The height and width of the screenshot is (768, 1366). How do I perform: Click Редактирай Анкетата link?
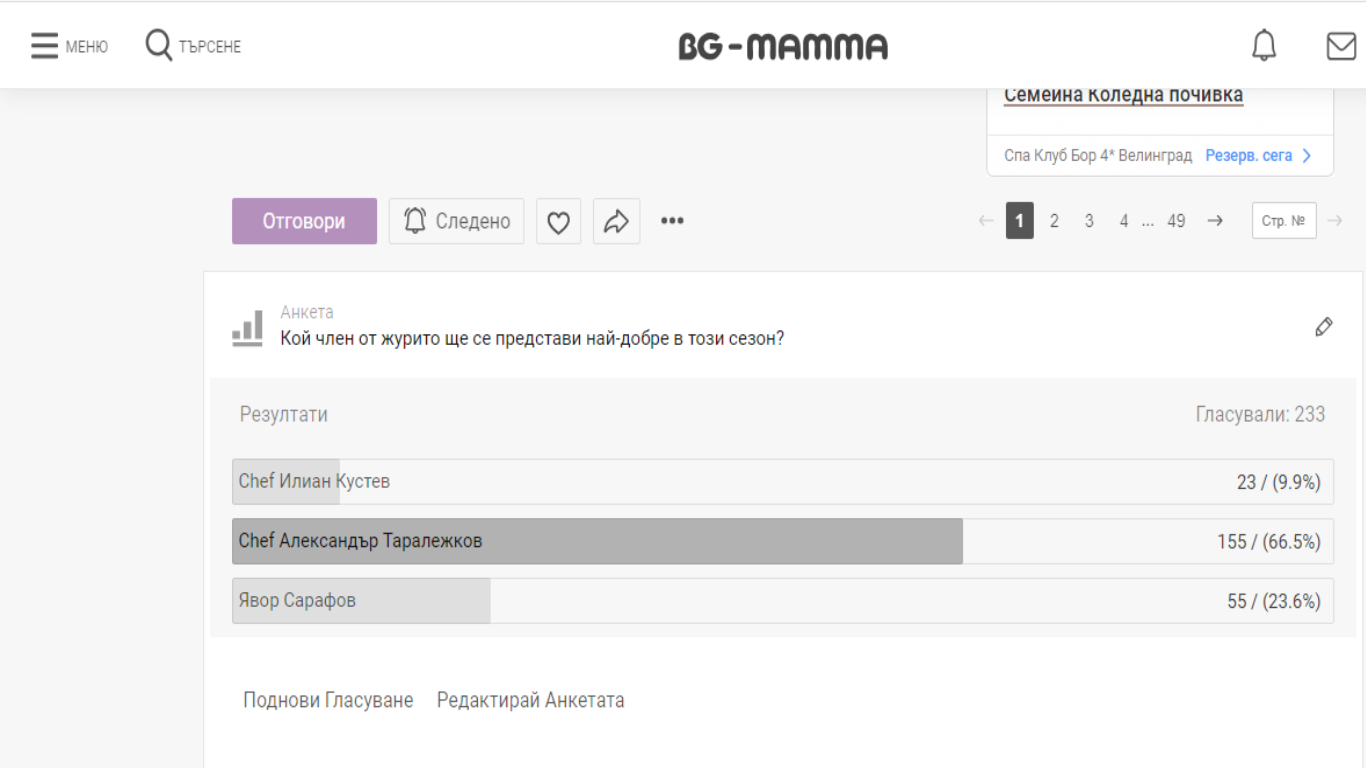click(x=531, y=700)
